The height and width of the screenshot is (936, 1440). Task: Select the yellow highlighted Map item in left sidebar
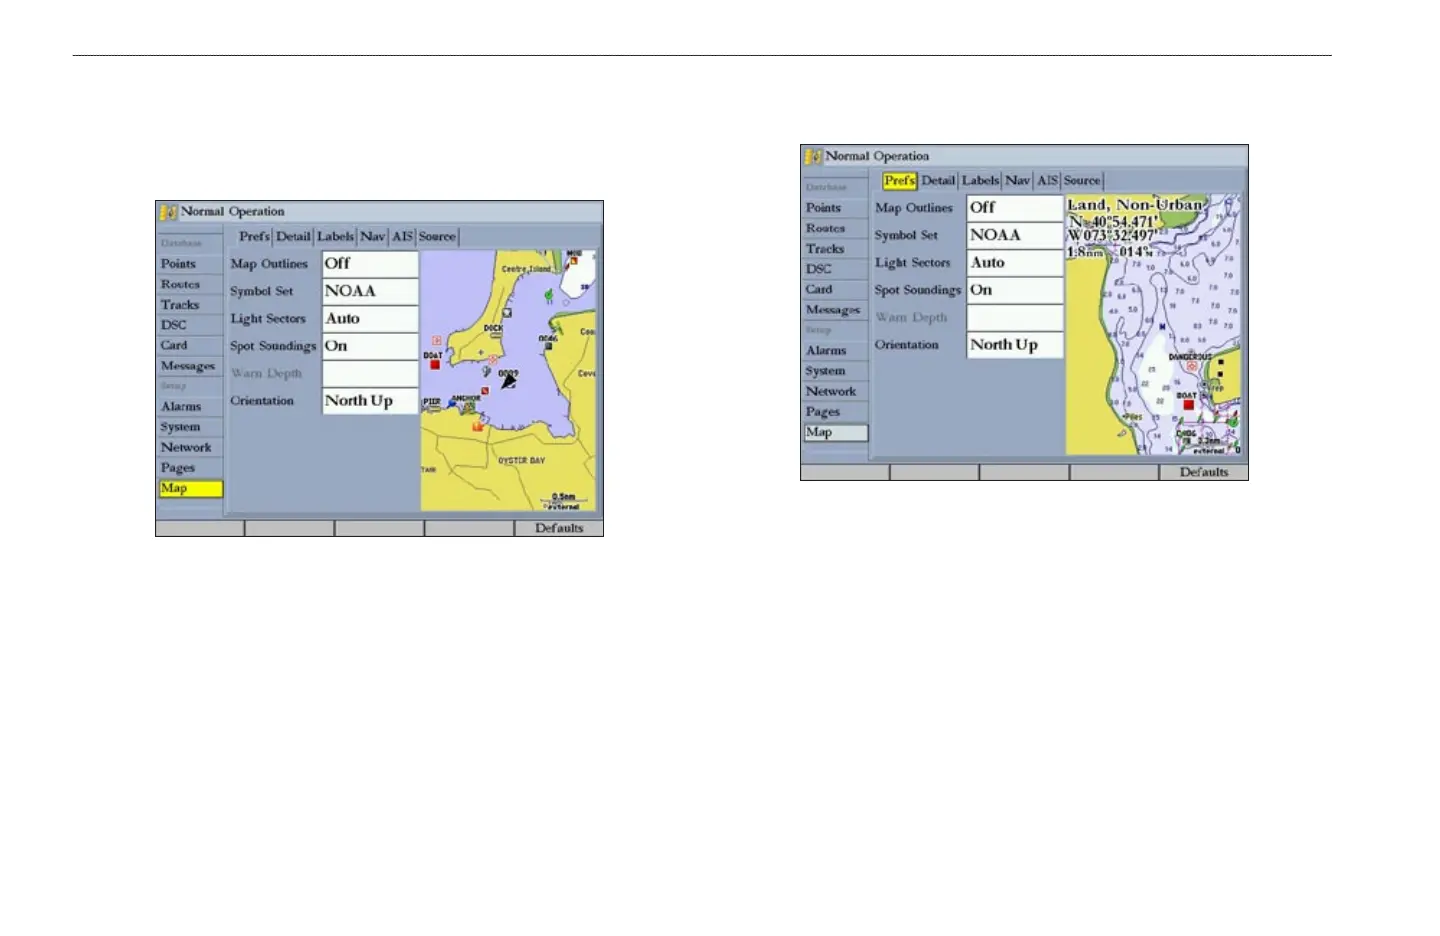coord(190,489)
